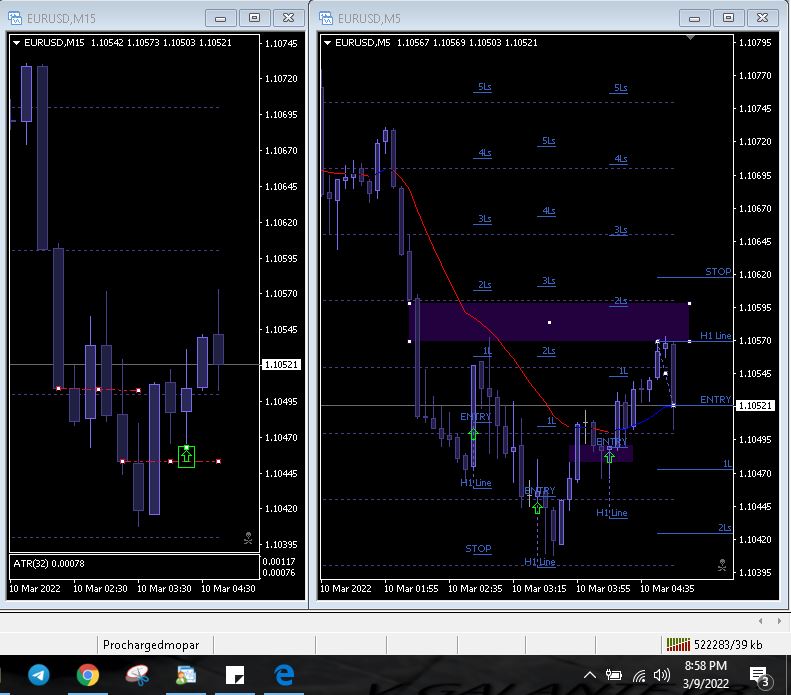791x695 pixels.
Task: Click the green arrow in M15 chart
Action: pyautogui.click(x=186, y=456)
